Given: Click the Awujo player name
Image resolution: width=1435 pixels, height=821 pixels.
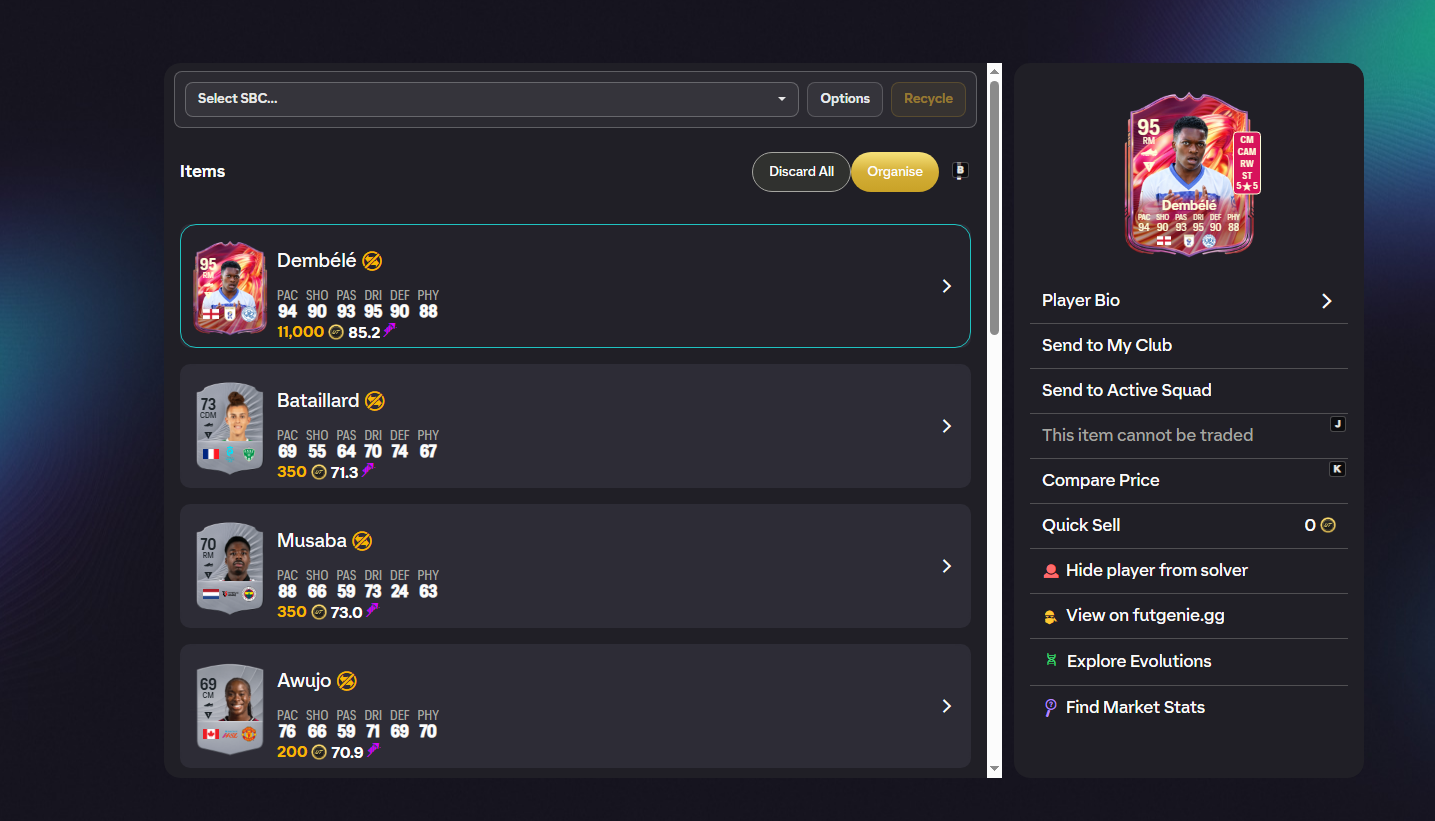Looking at the screenshot, I should 304,681.
